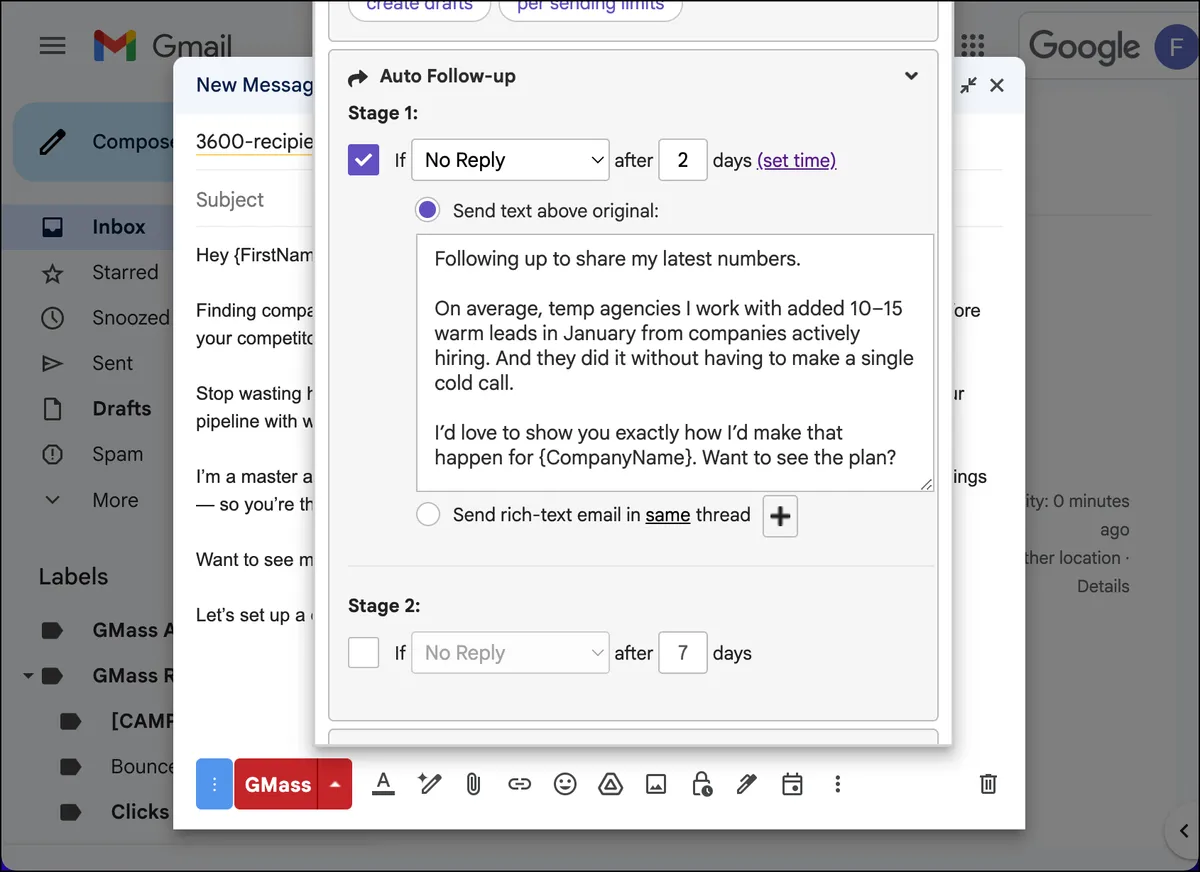Click the recipients field showing 3600-recipie
This screenshot has width=1200, height=872.
(x=255, y=141)
